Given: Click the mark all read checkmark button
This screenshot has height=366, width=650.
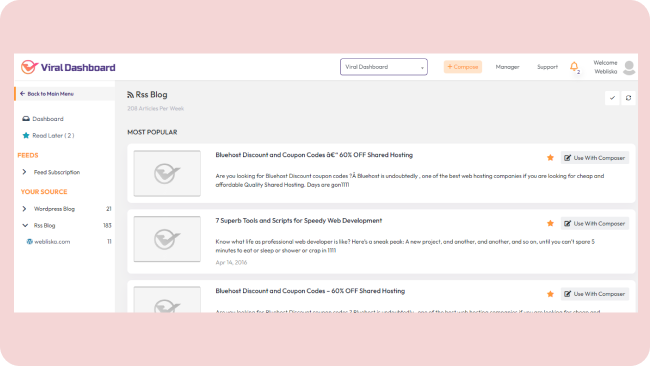Looking at the screenshot, I should pos(612,98).
